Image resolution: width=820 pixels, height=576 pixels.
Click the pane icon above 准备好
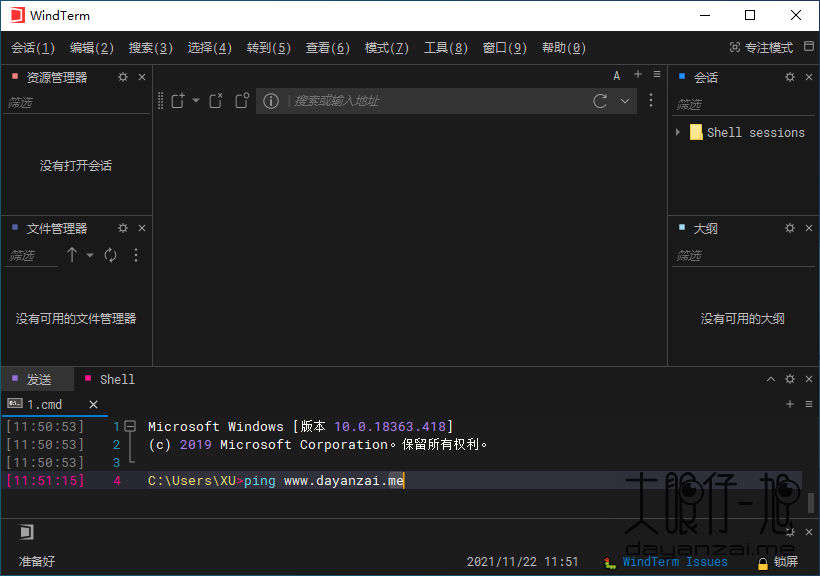tap(26, 532)
